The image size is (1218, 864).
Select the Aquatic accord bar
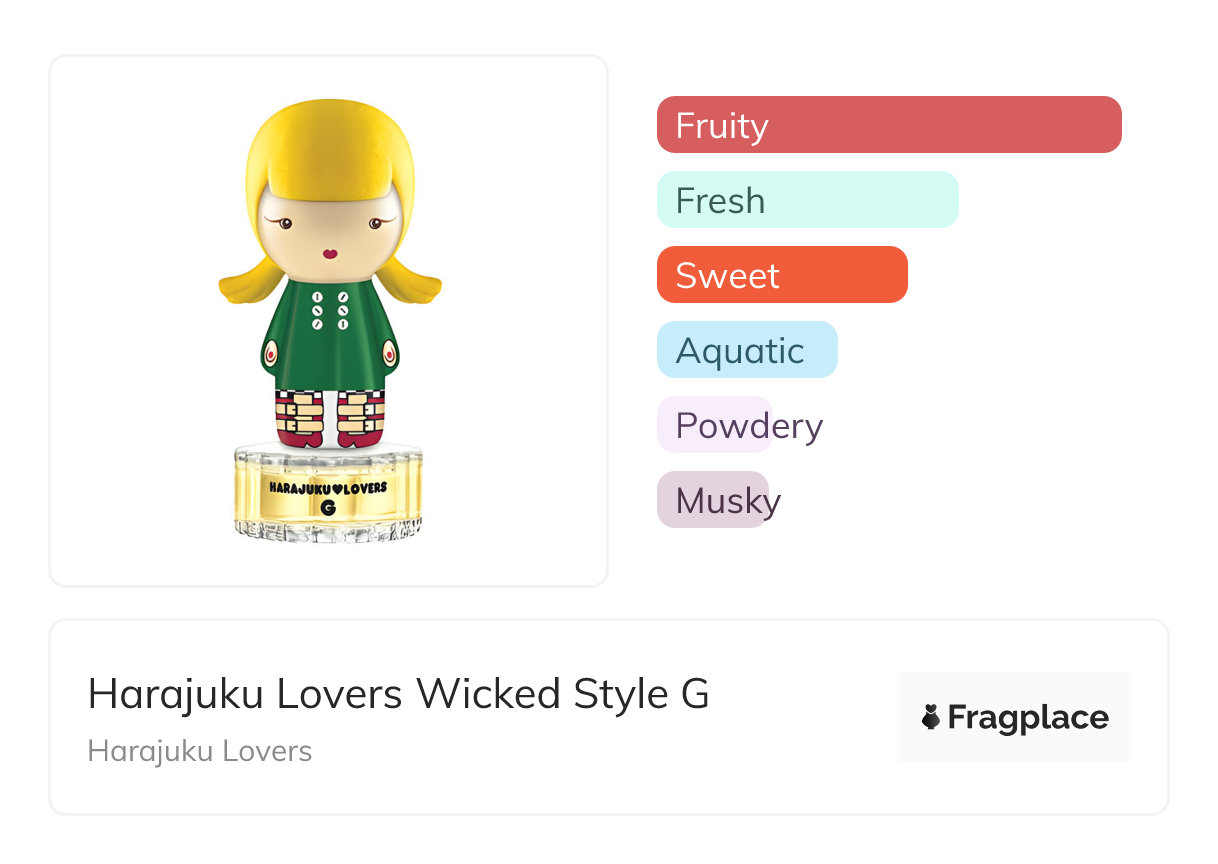point(746,350)
